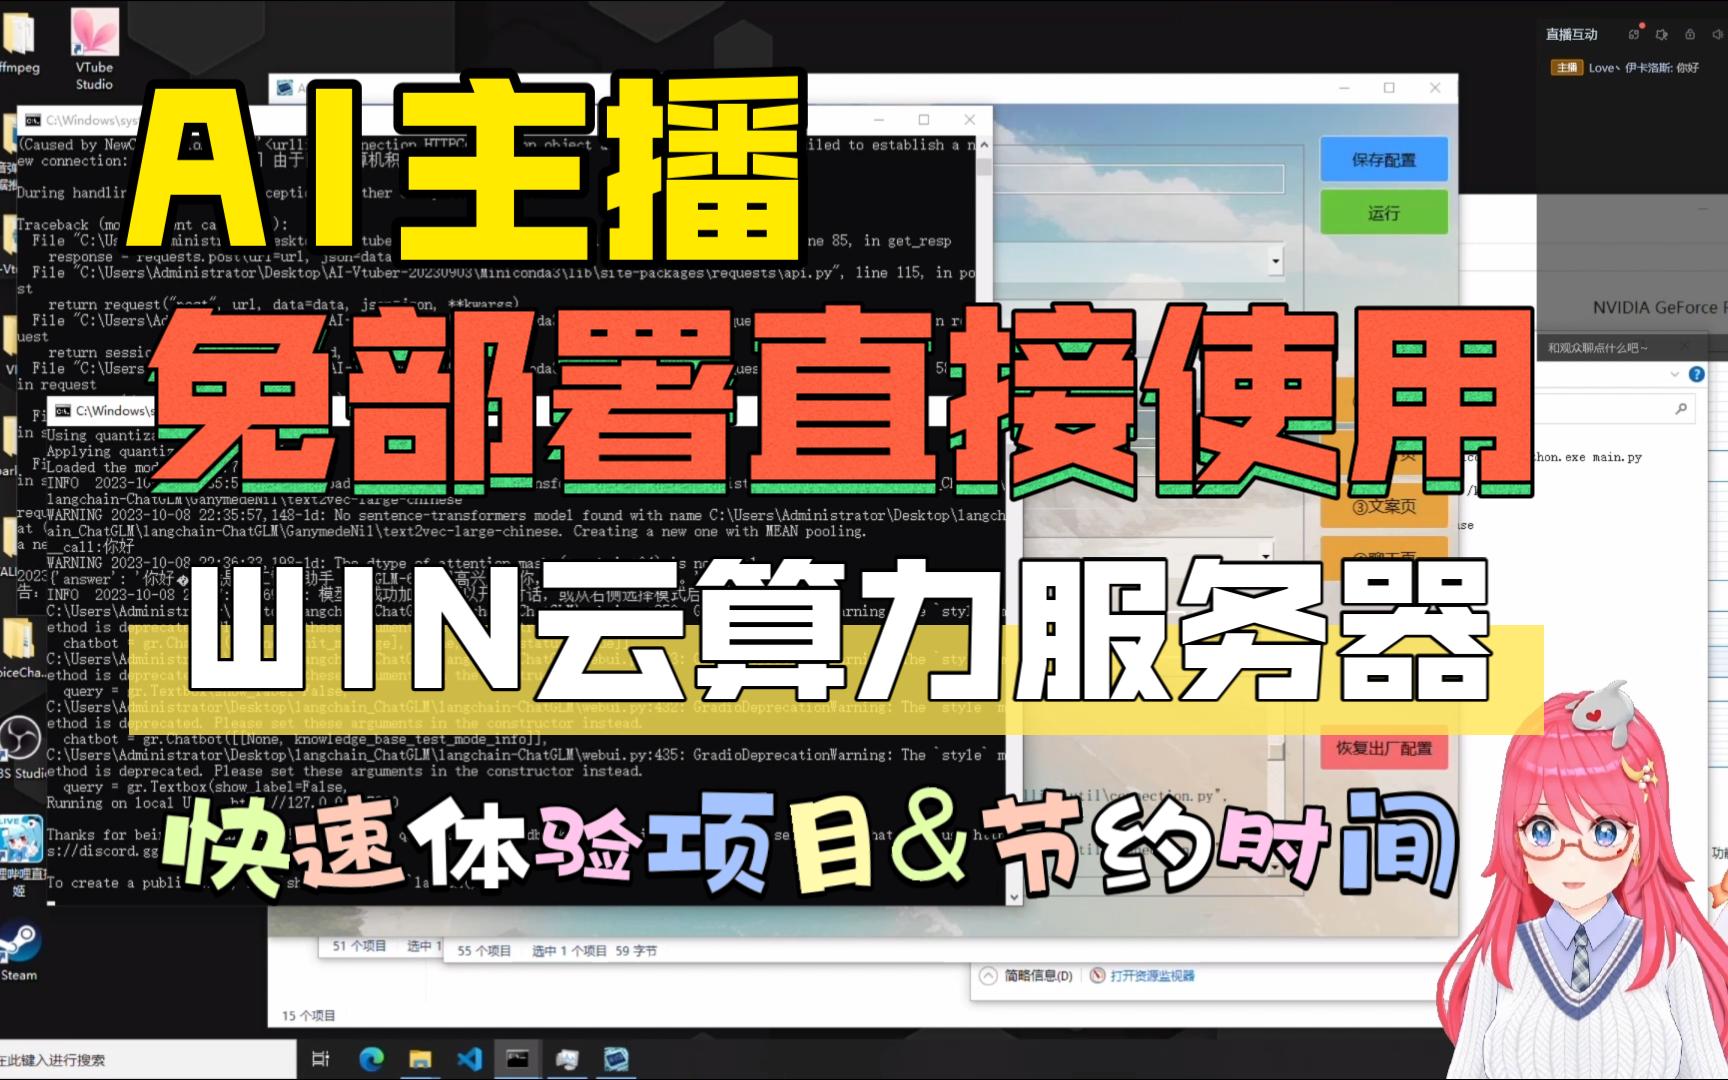Screen dimensions: 1728x1080
Task: Click the 55 个项目 status text
Action: pyautogui.click(x=484, y=950)
